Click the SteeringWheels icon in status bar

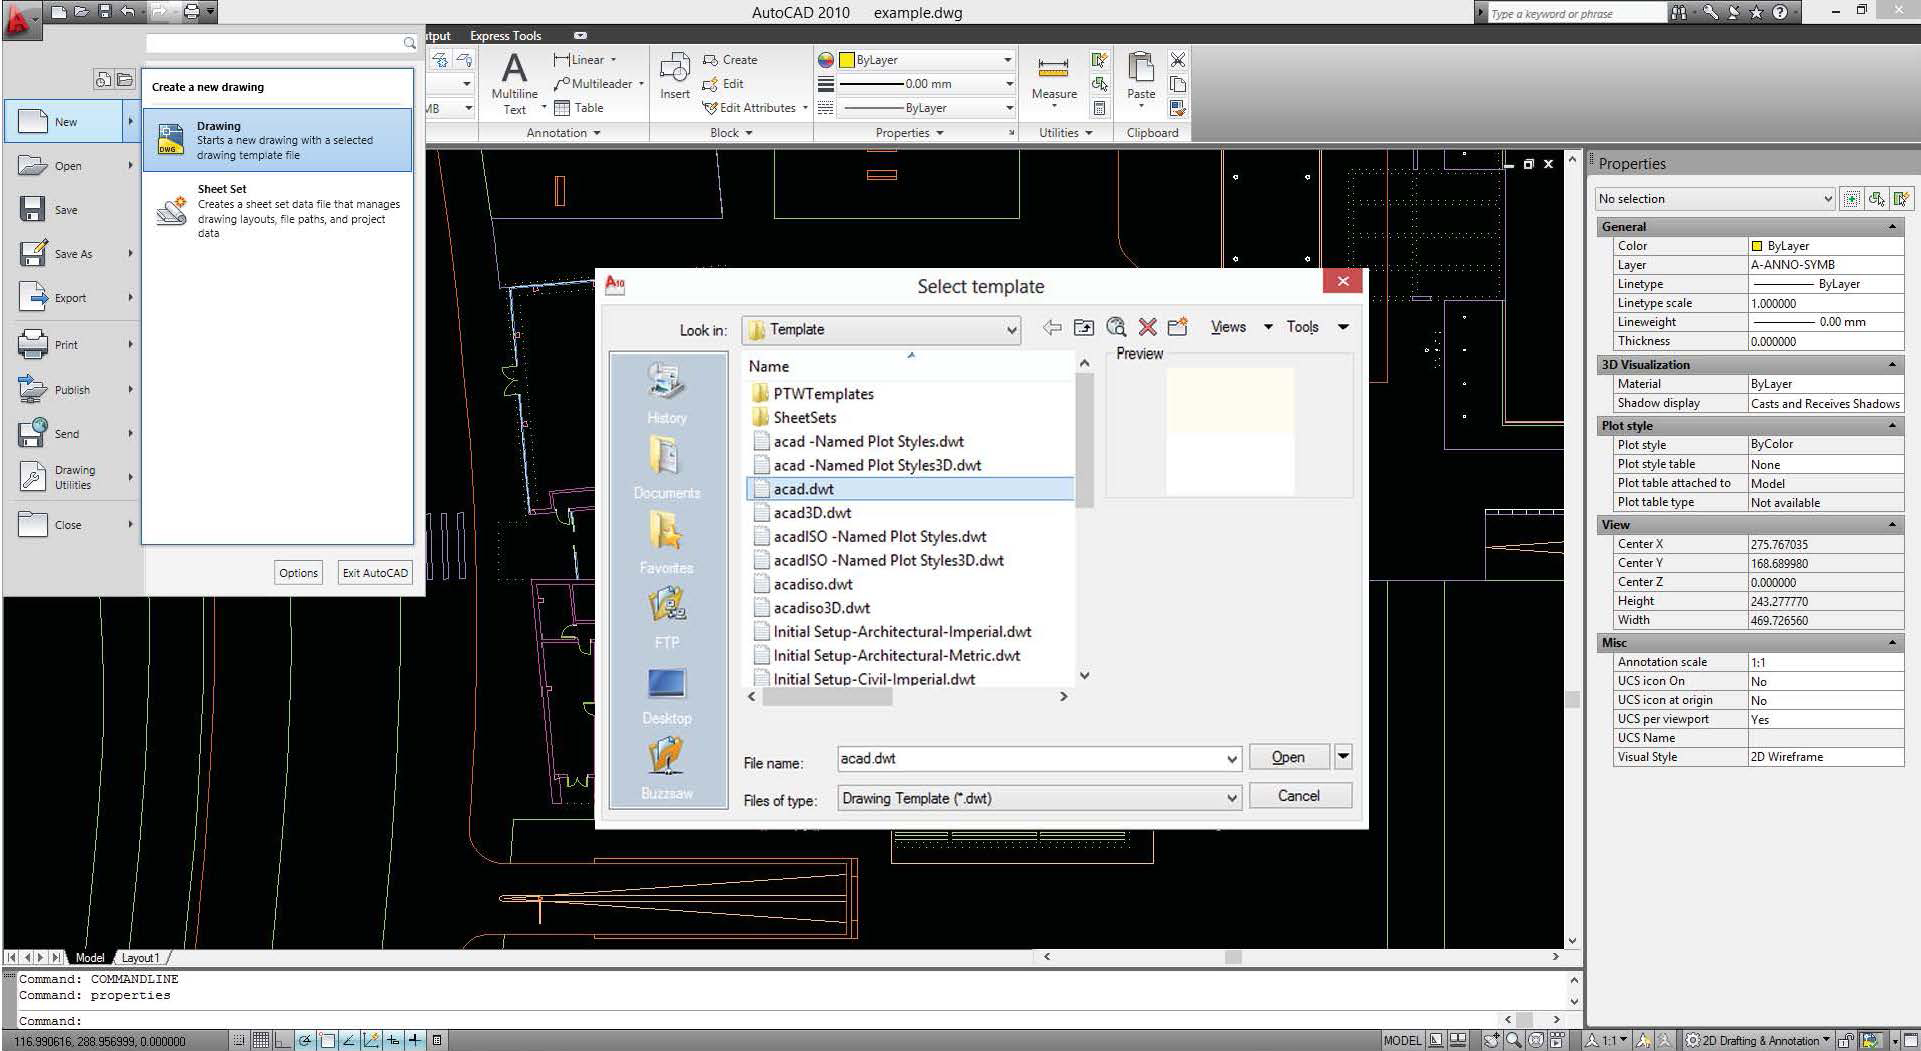coord(1536,1040)
